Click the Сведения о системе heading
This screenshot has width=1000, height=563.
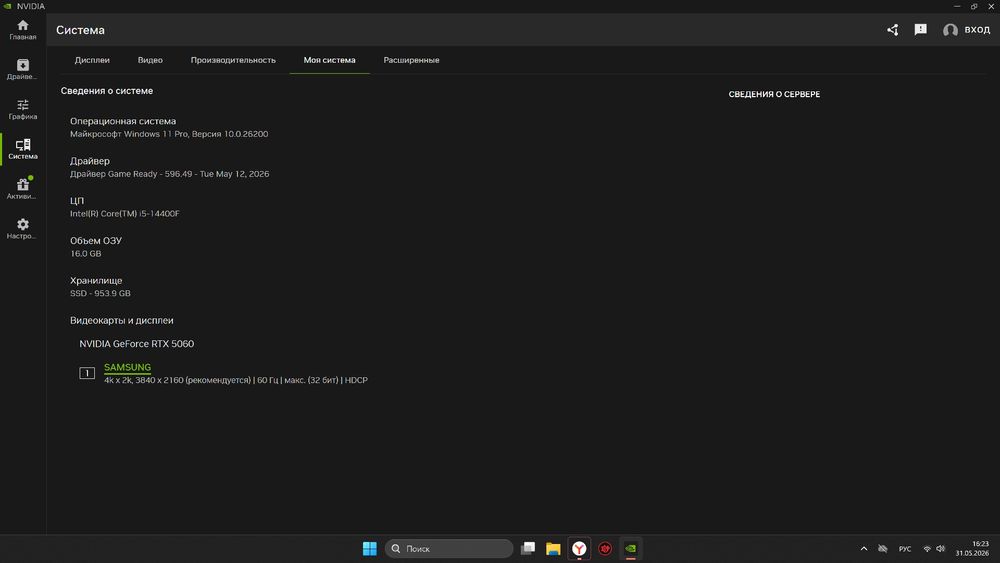tap(107, 91)
